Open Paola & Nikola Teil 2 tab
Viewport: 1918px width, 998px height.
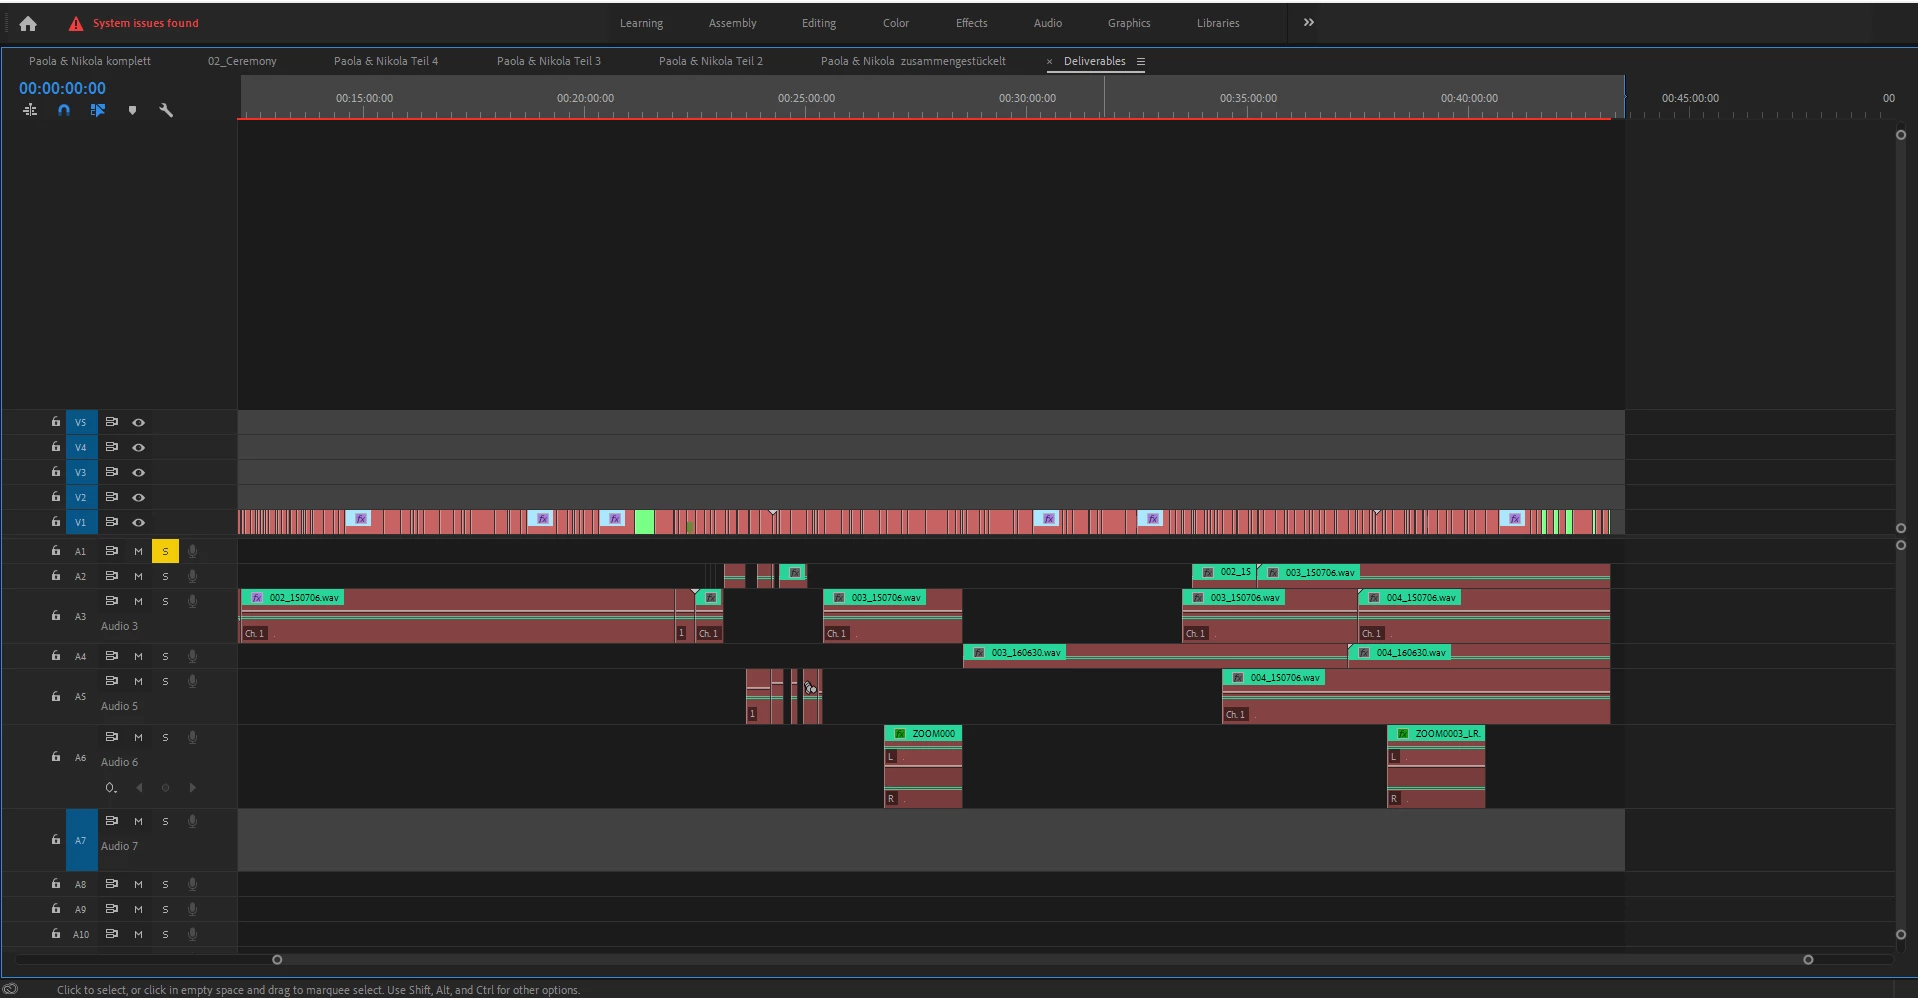710,61
